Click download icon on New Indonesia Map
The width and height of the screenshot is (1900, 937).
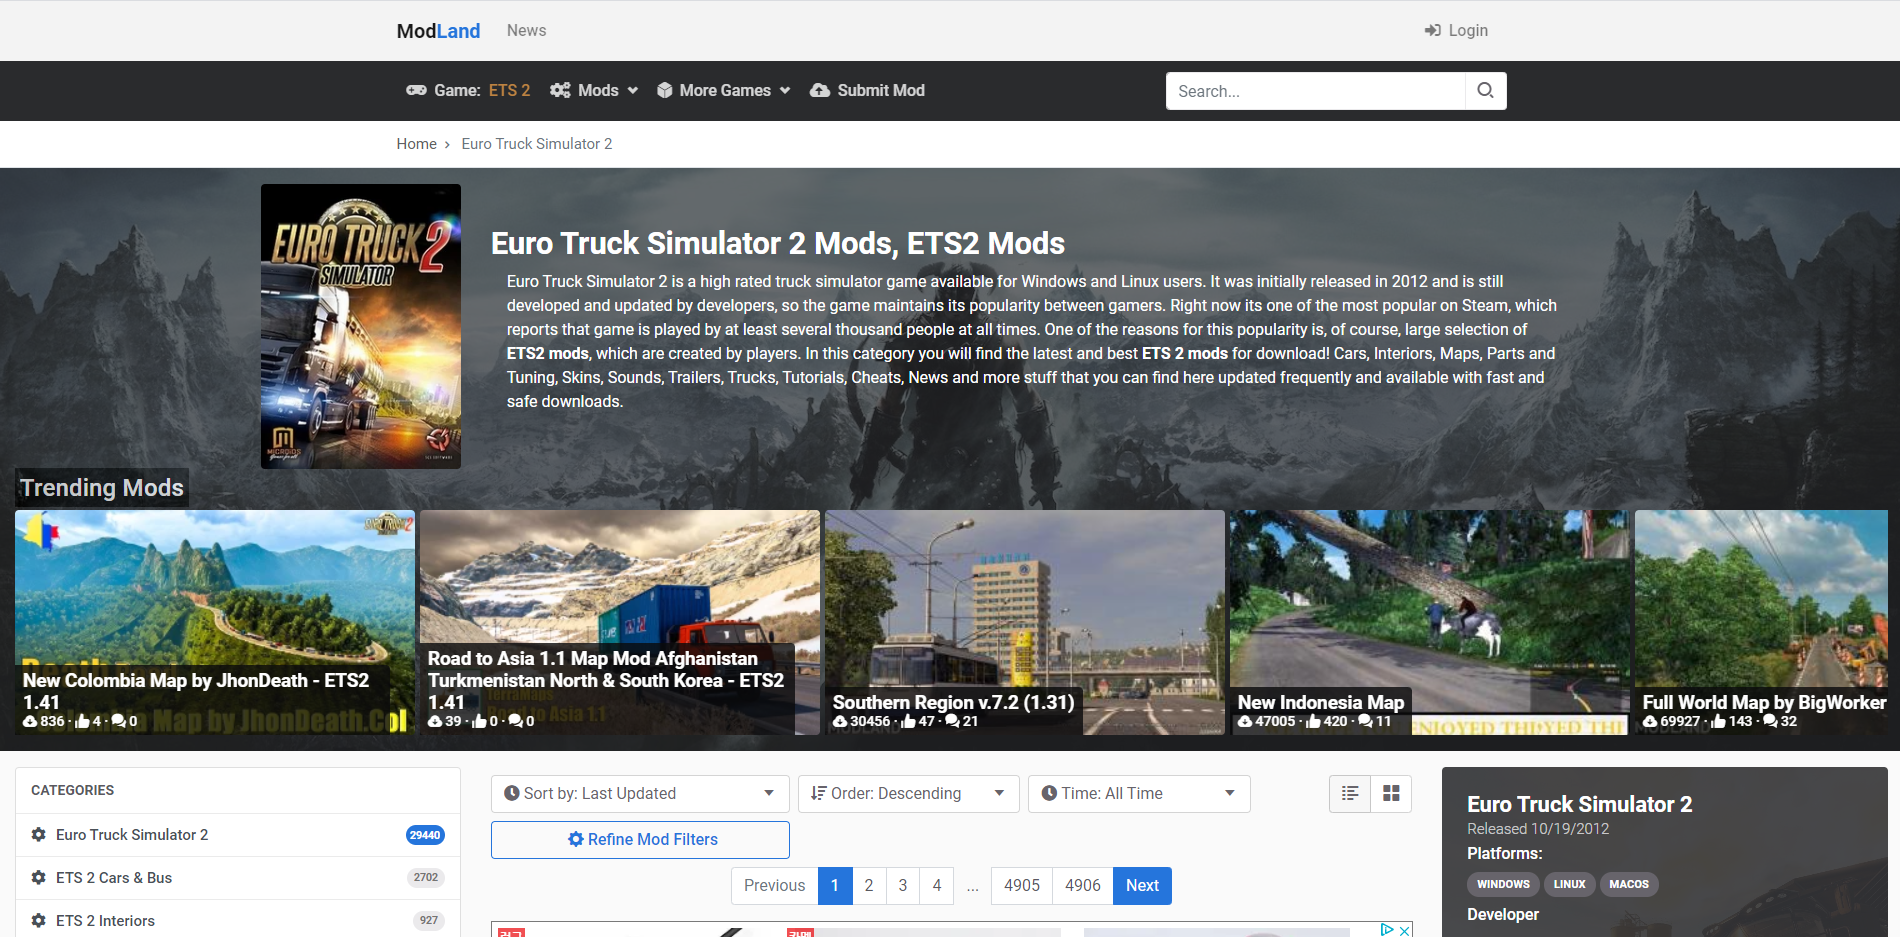[x=1245, y=721]
